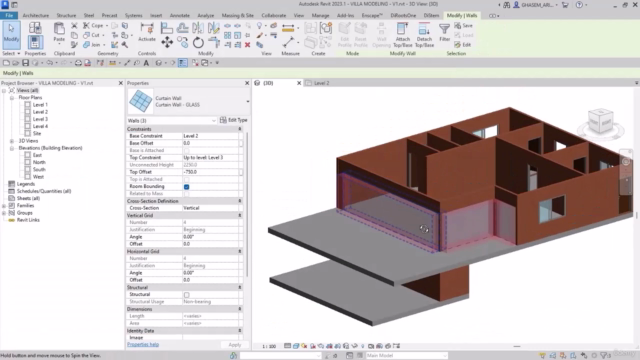The width and height of the screenshot is (640, 360).
Task: Toggle the Structural checkbox
Action: coord(187,295)
